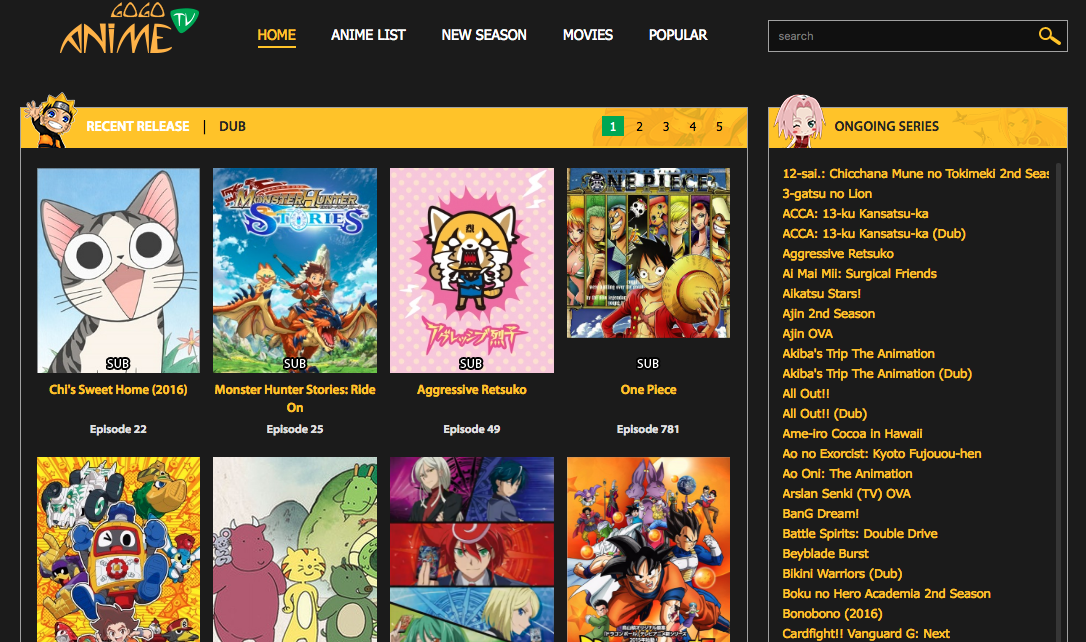
Task: Open the Movies menu item
Action: pos(587,35)
